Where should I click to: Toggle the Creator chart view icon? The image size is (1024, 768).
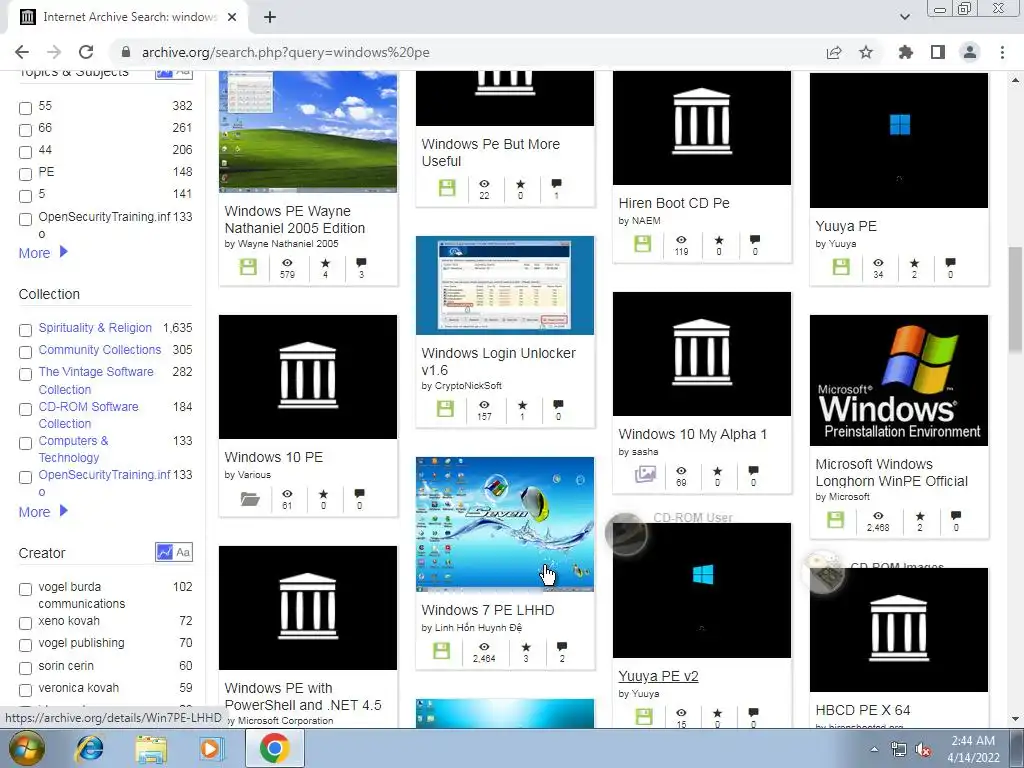click(x=164, y=552)
